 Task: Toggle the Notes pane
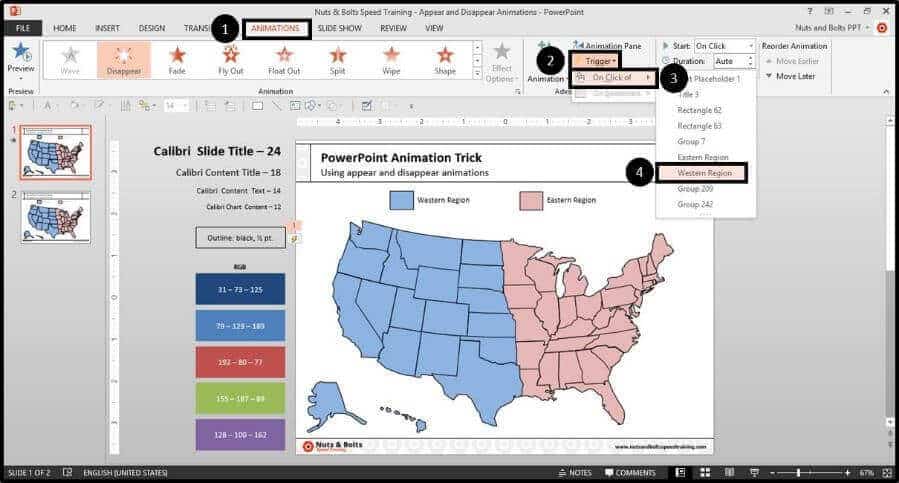tap(574, 473)
